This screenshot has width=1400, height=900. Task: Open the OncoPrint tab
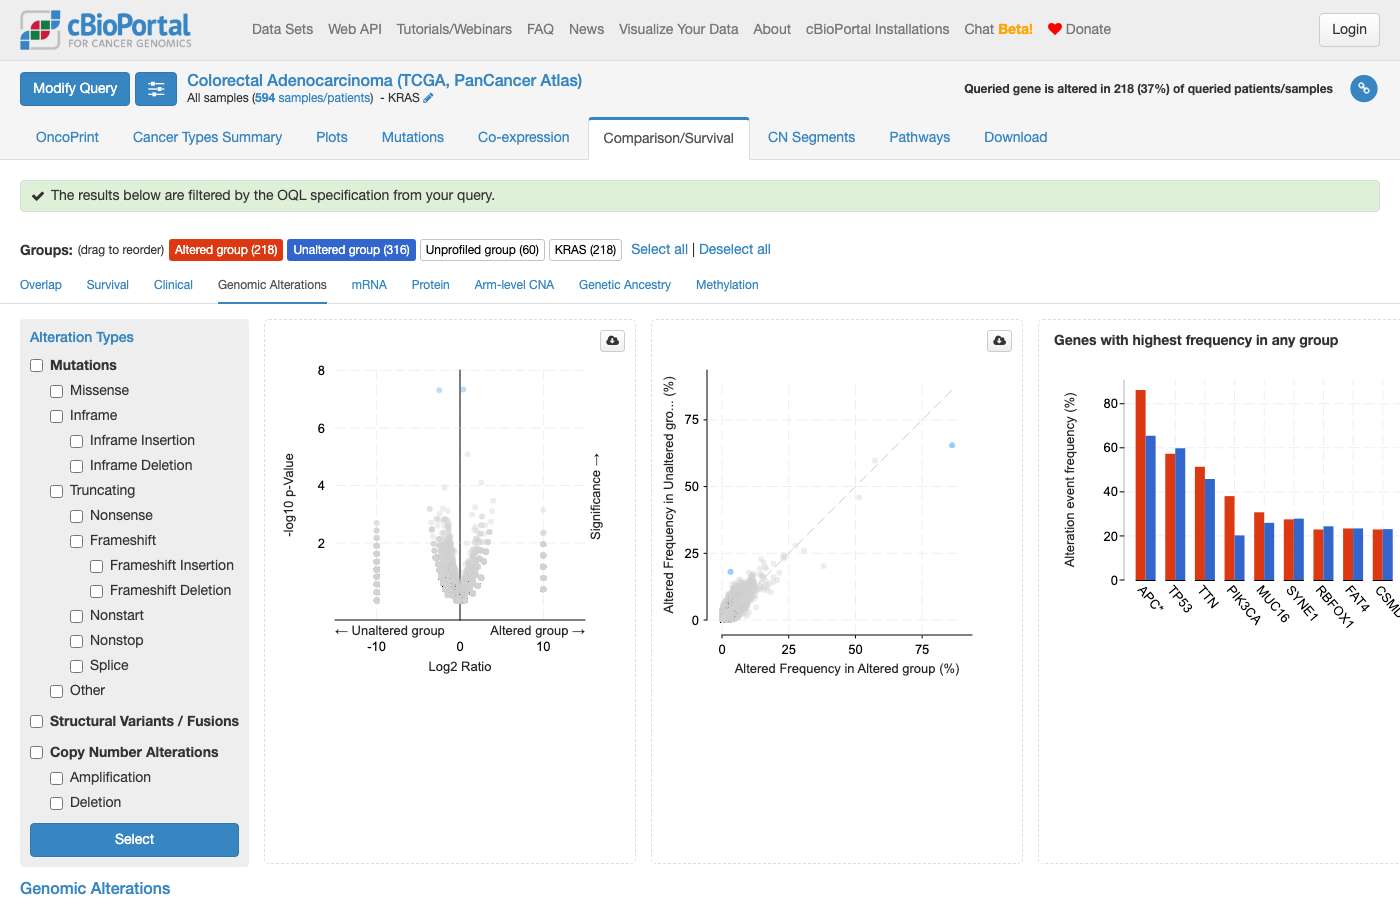[67, 137]
